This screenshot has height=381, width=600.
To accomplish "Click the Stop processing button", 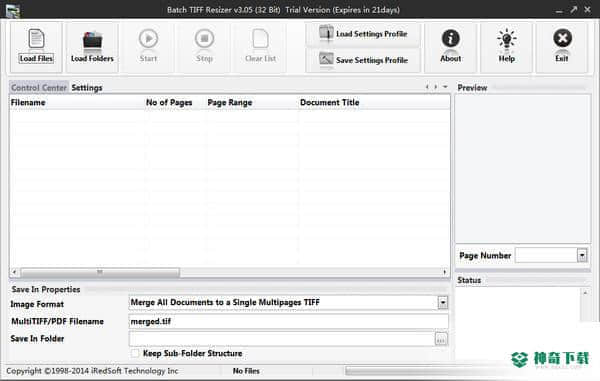I will click(x=204, y=47).
